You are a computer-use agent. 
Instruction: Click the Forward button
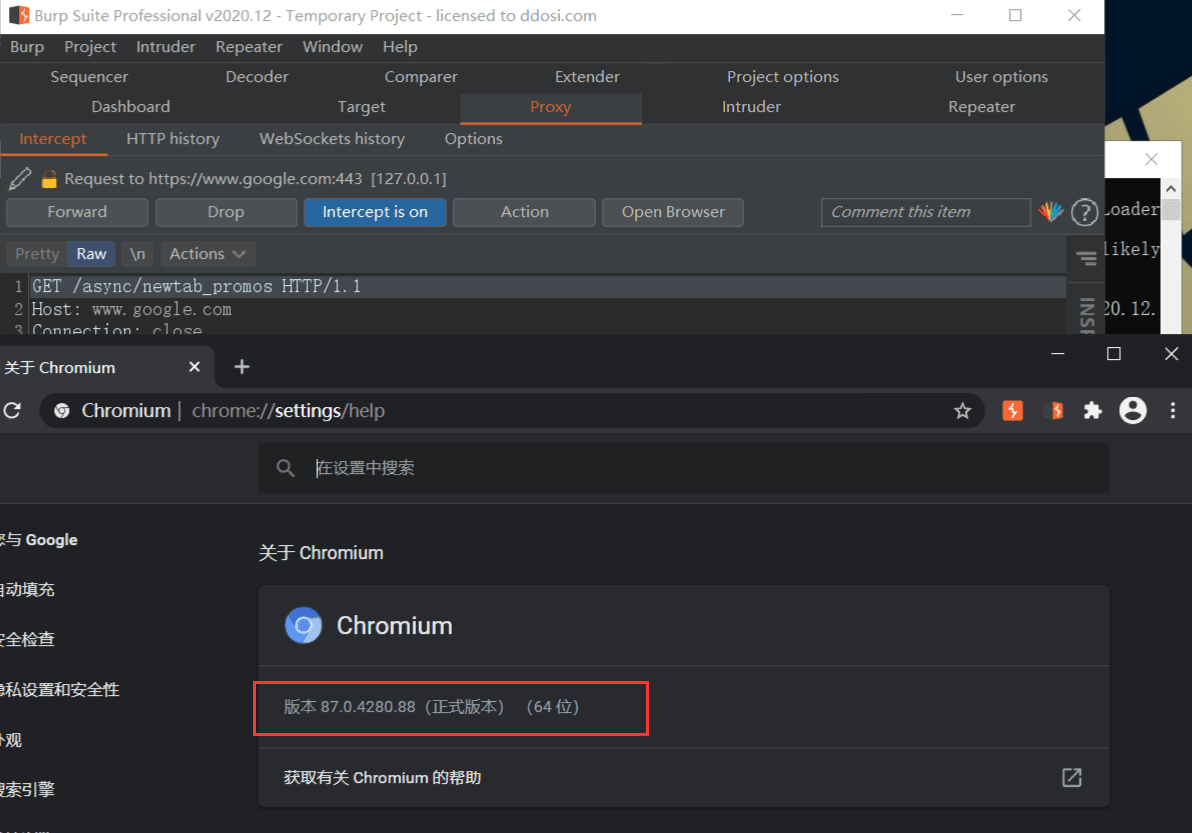tap(77, 212)
